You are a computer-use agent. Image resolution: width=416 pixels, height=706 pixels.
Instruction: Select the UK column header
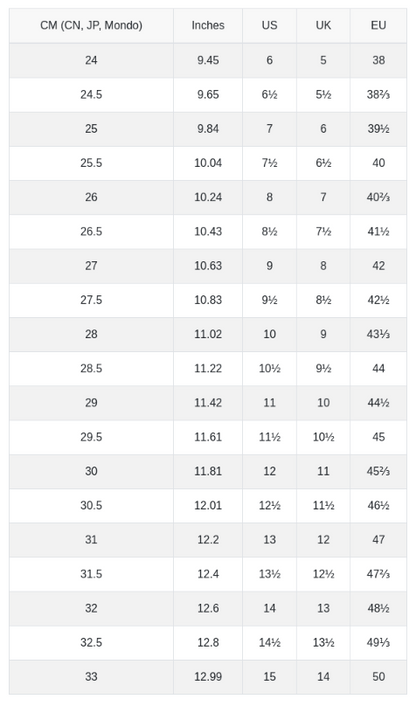pyautogui.click(x=323, y=25)
